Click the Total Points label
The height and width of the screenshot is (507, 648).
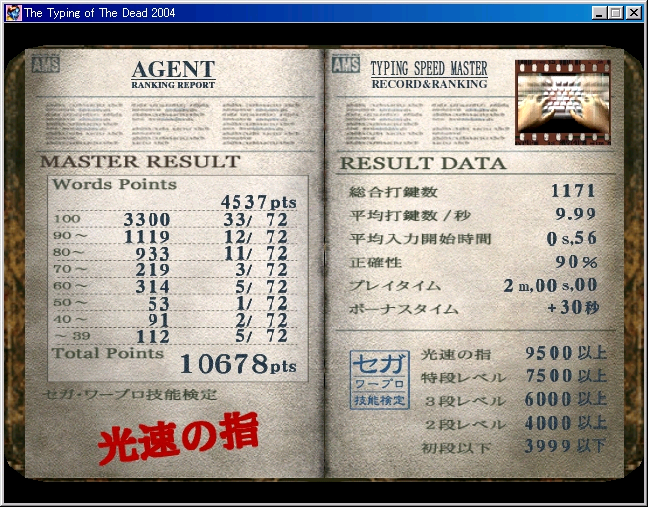[x=108, y=353]
